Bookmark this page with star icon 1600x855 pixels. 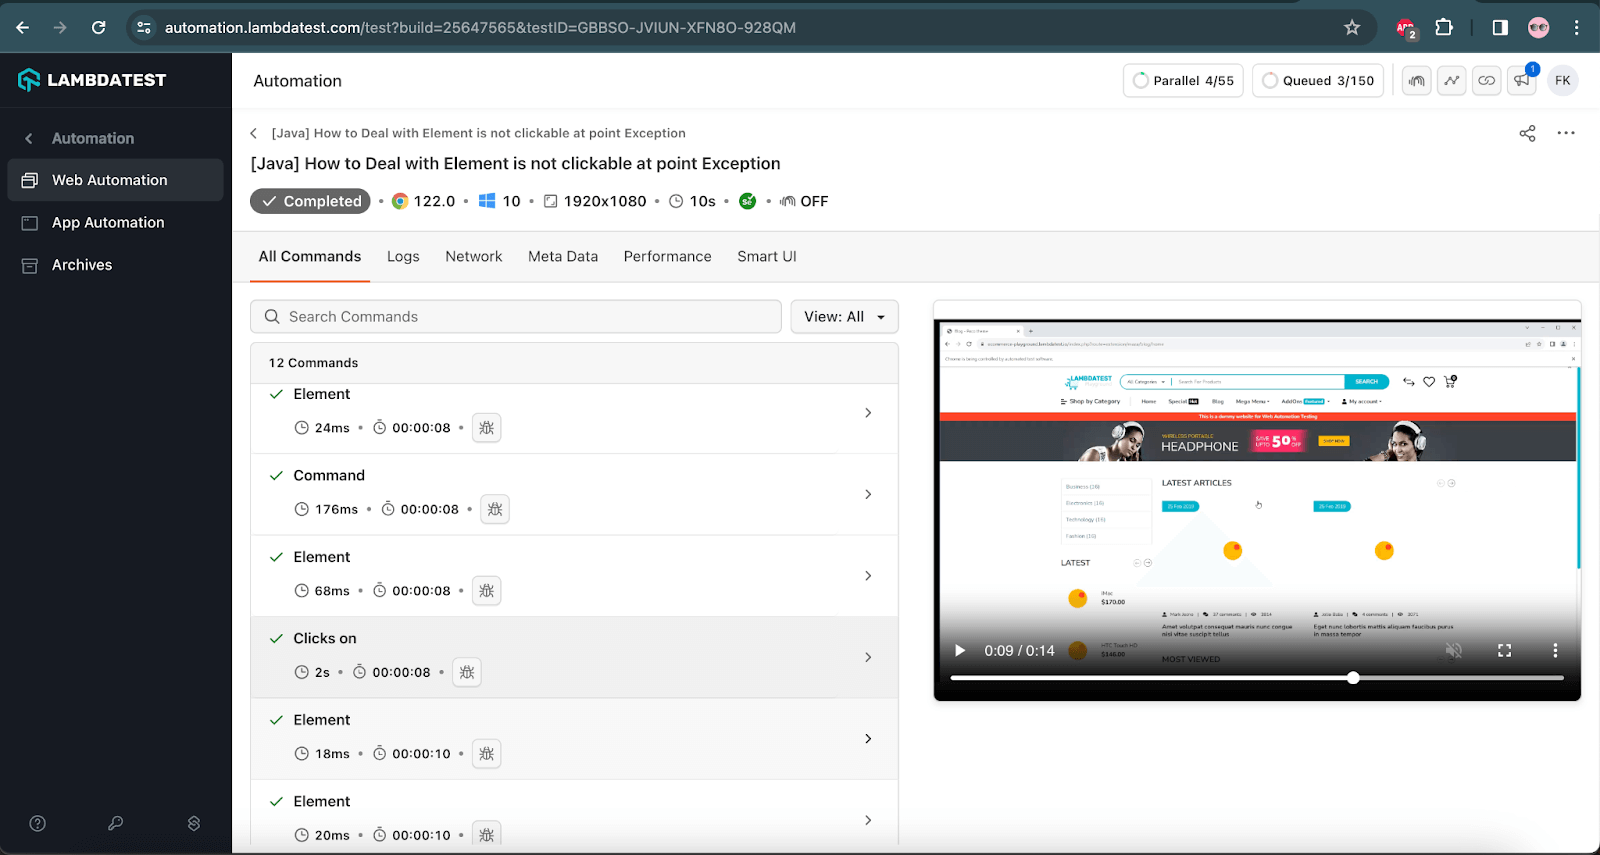coord(1352,28)
